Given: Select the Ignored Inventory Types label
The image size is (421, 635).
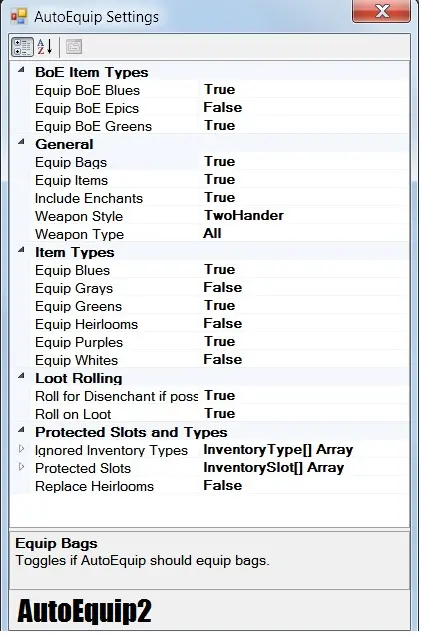Looking at the screenshot, I should [x=111, y=451].
